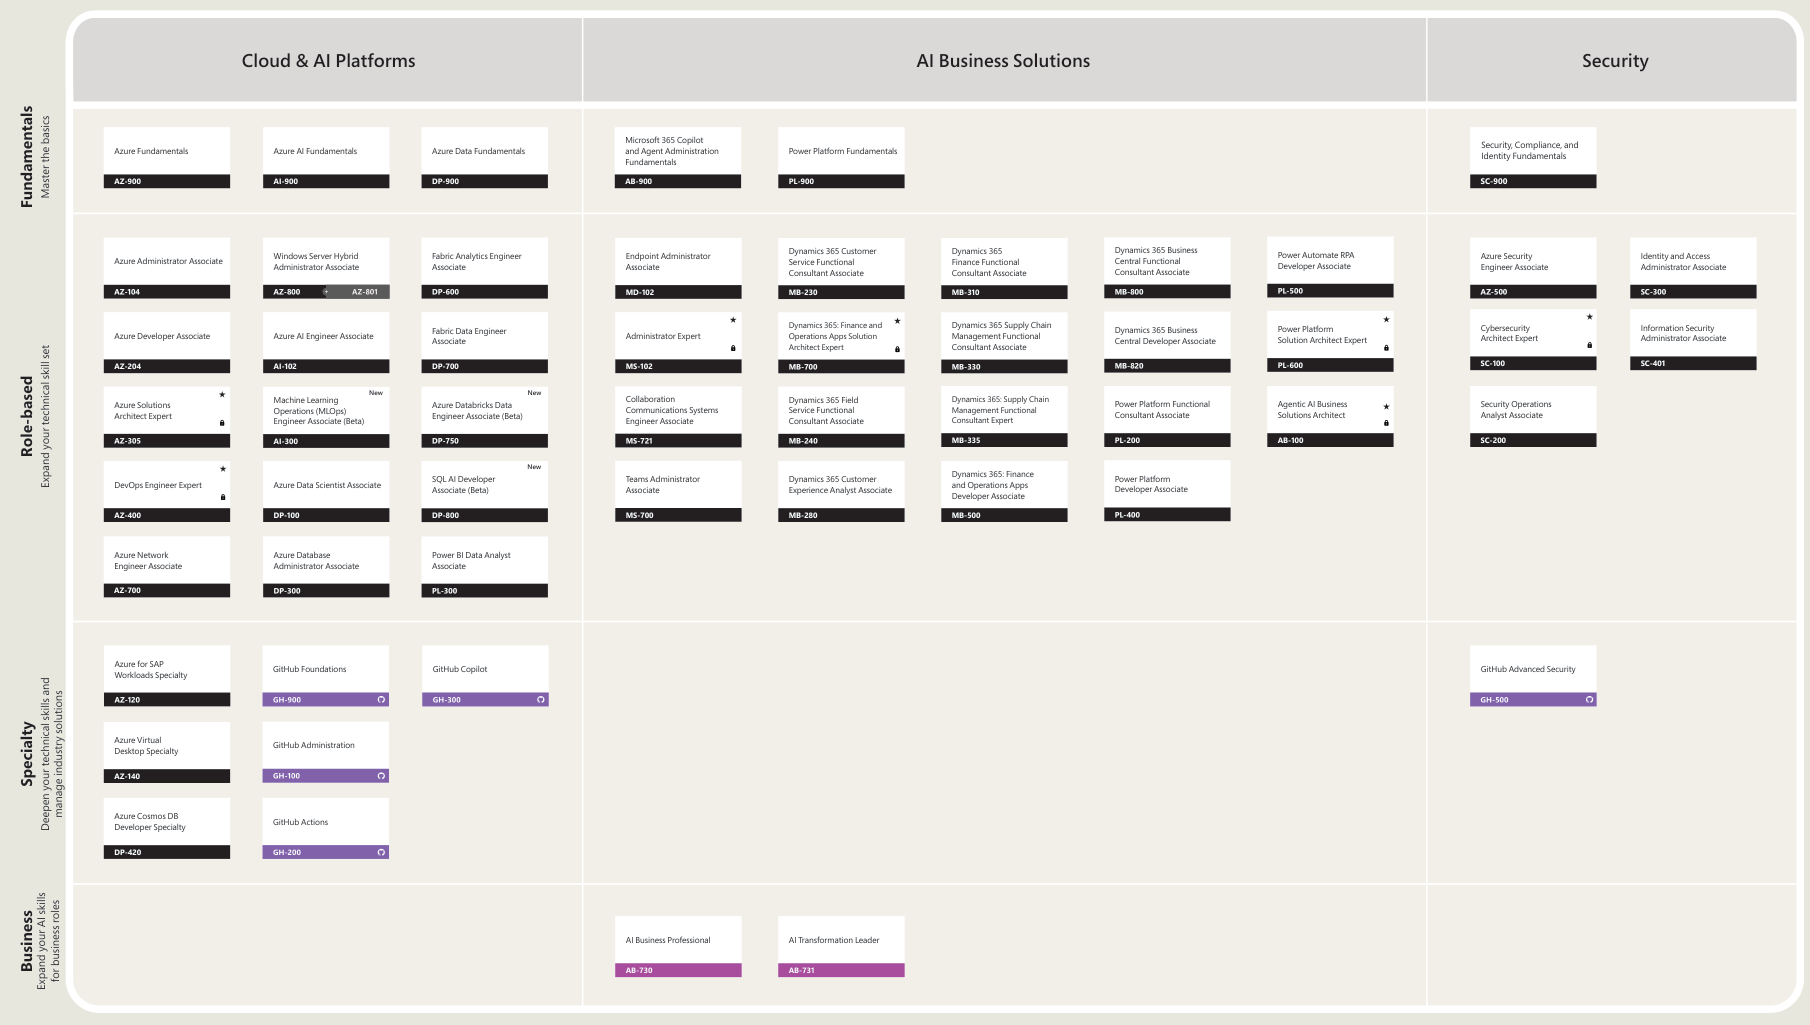Open Identity and Access Administrator Associate card
Screen dimensions: 1810x1025
1693,268
